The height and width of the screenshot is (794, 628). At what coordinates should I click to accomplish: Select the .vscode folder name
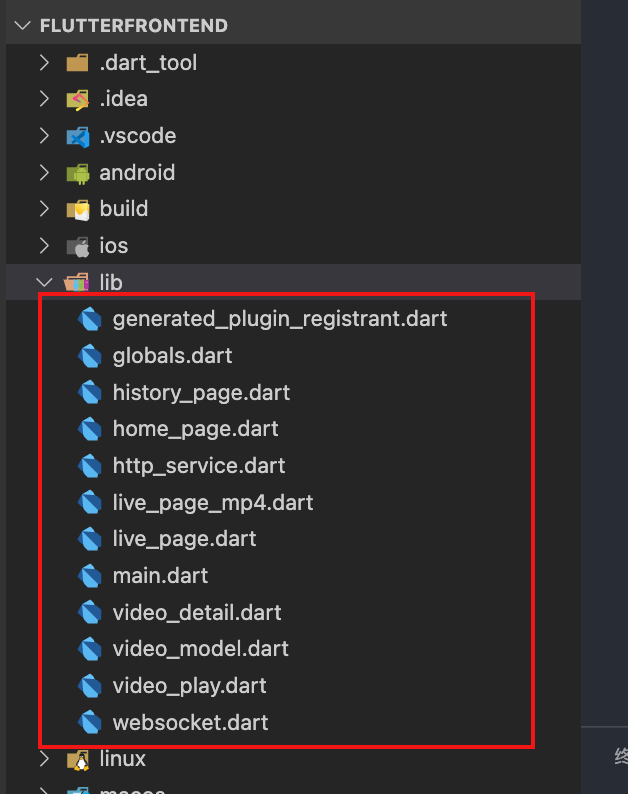pyautogui.click(x=138, y=136)
